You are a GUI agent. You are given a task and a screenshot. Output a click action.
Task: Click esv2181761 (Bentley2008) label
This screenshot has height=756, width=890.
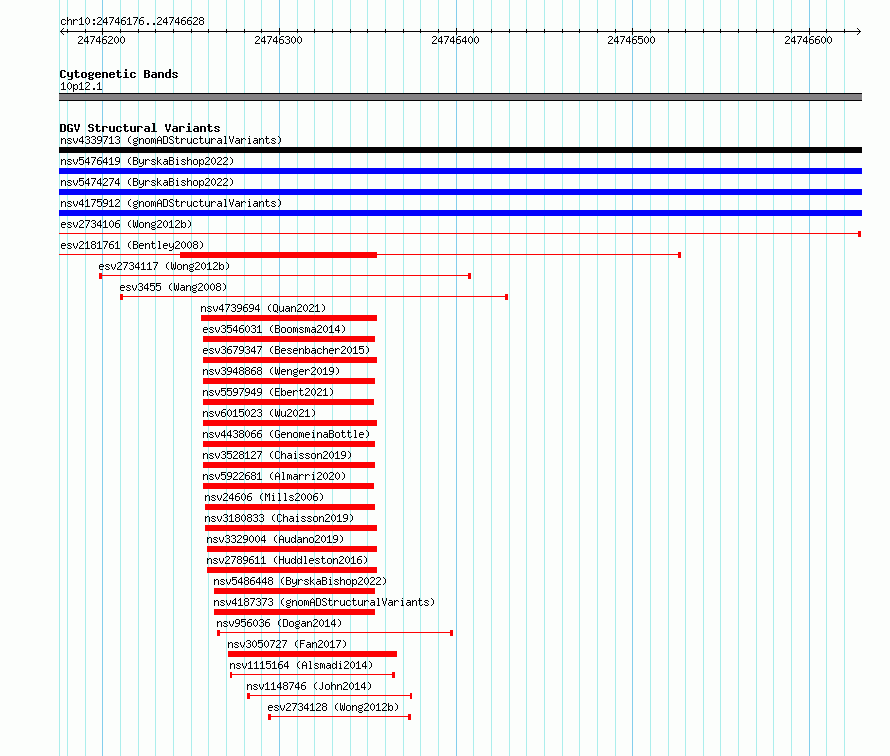pos(132,245)
